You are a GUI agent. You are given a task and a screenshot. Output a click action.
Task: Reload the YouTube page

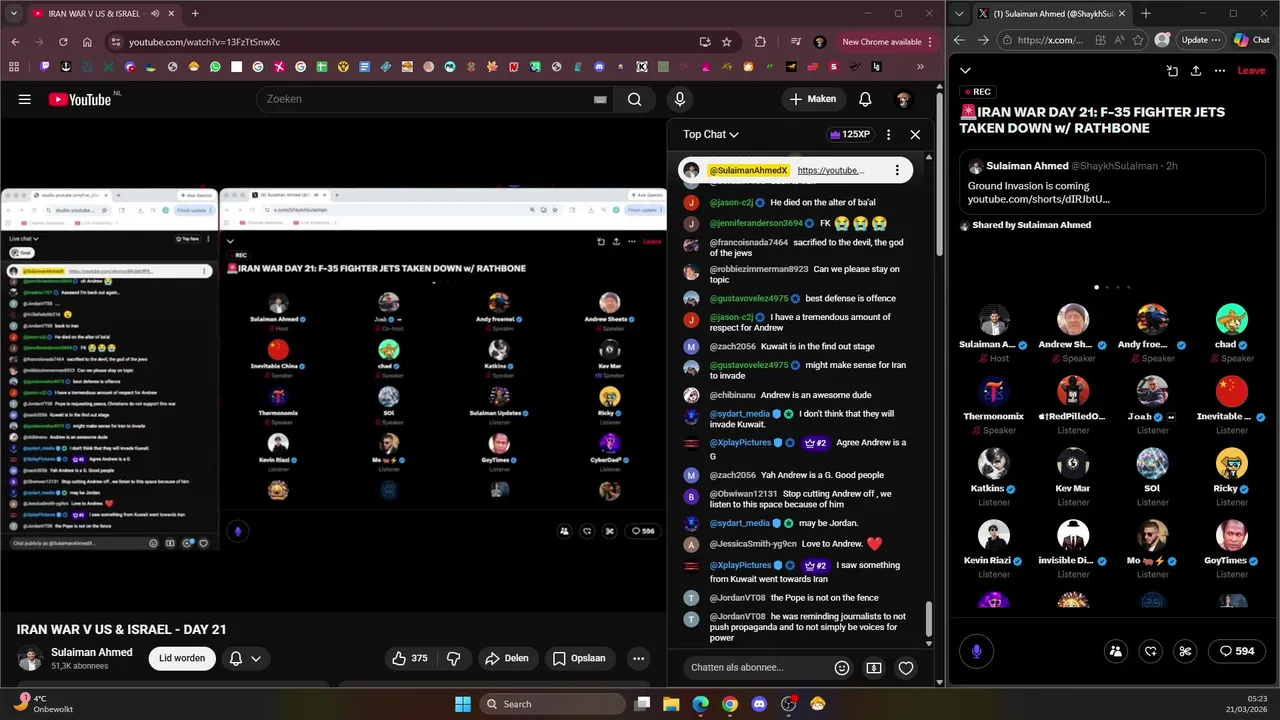click(63, 42)
